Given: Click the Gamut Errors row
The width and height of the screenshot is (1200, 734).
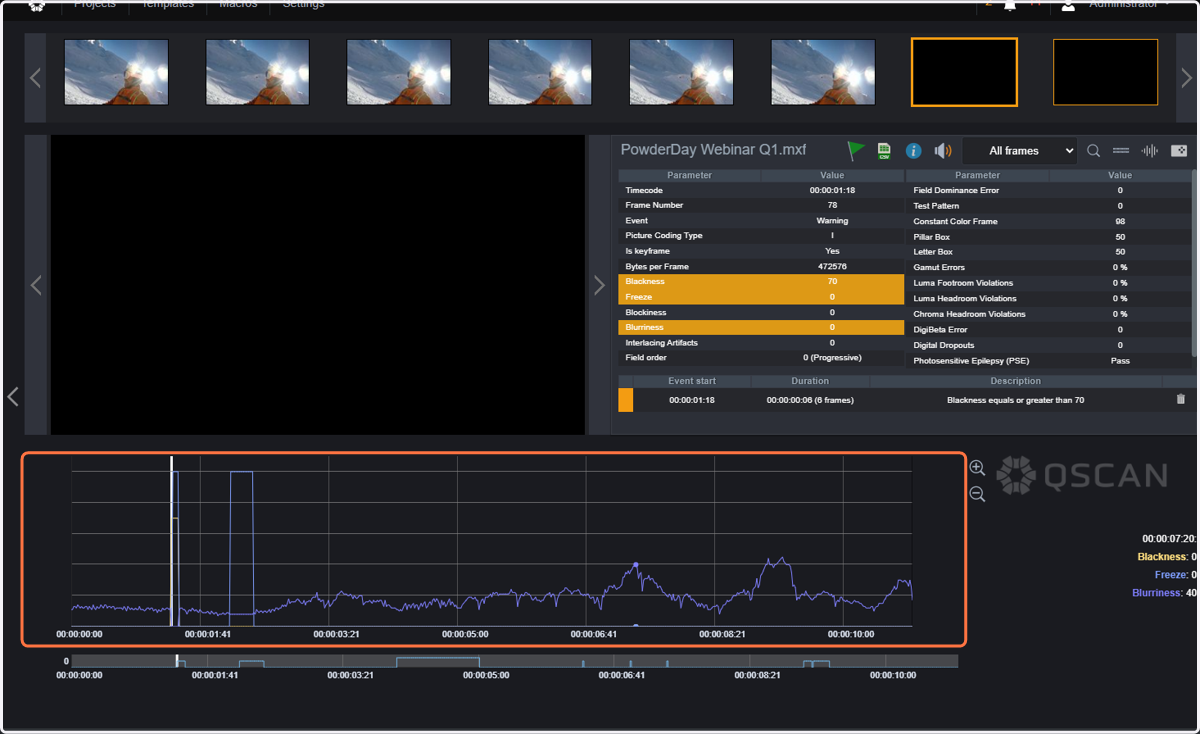Looking at the screenshot, I should coord(1049,268).
